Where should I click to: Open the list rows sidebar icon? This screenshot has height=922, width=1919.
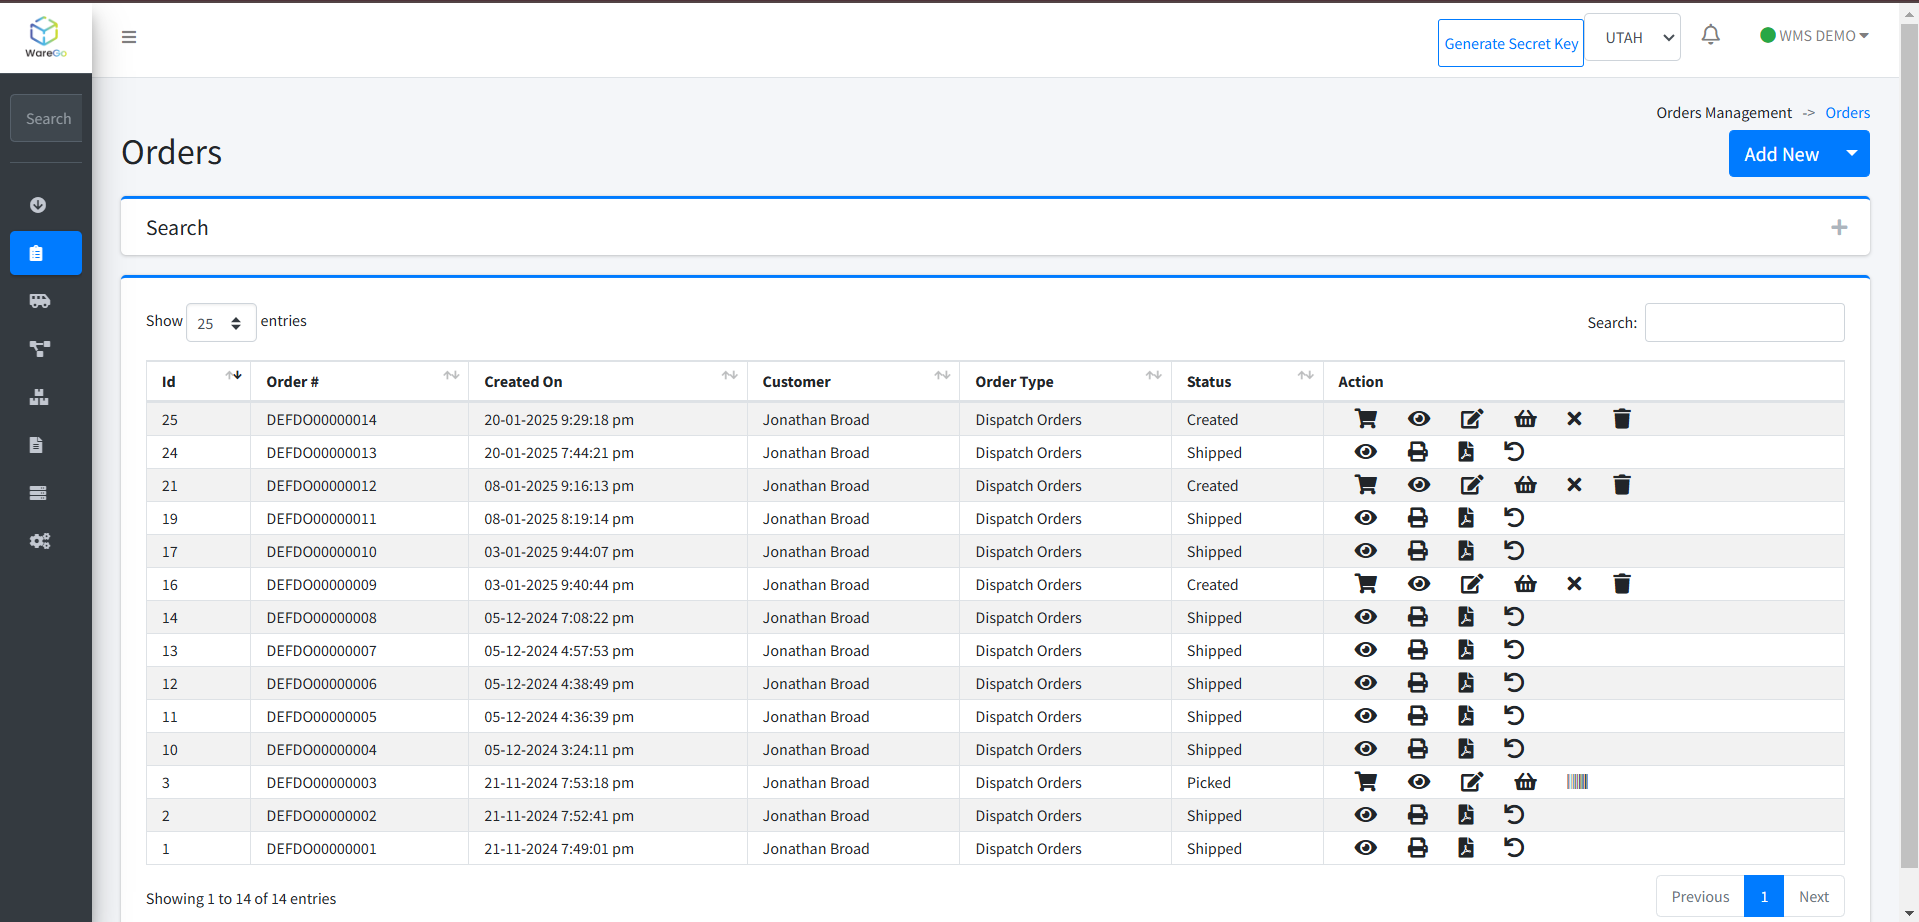(x=38, y=493)
